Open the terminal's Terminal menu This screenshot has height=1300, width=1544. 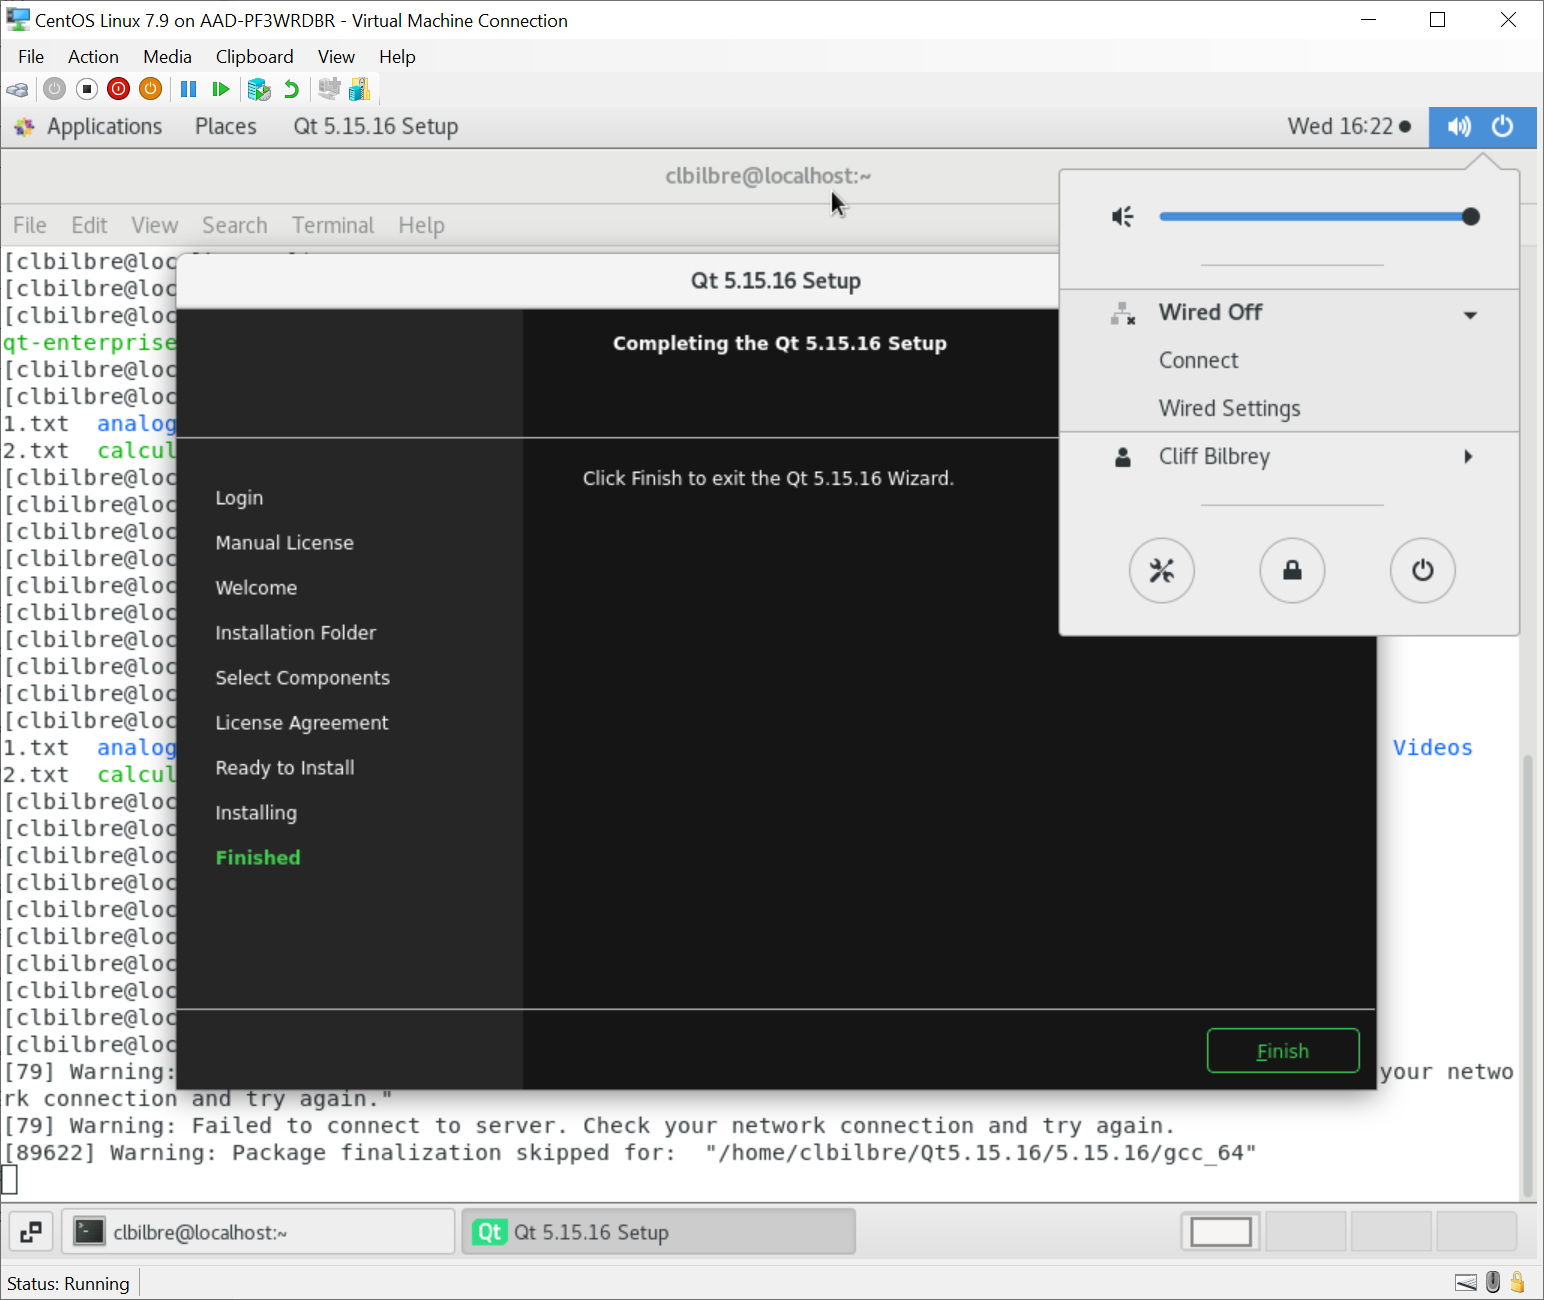[x=333, y=225]
